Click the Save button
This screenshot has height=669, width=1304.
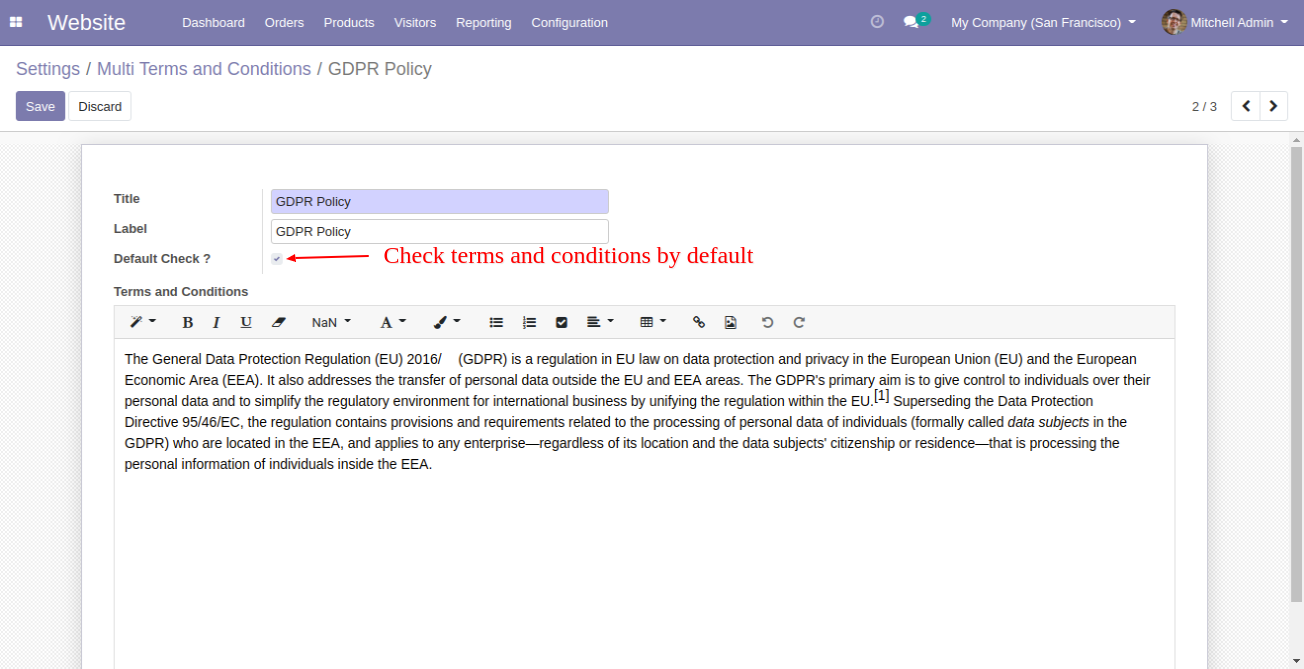pos(40,106)
